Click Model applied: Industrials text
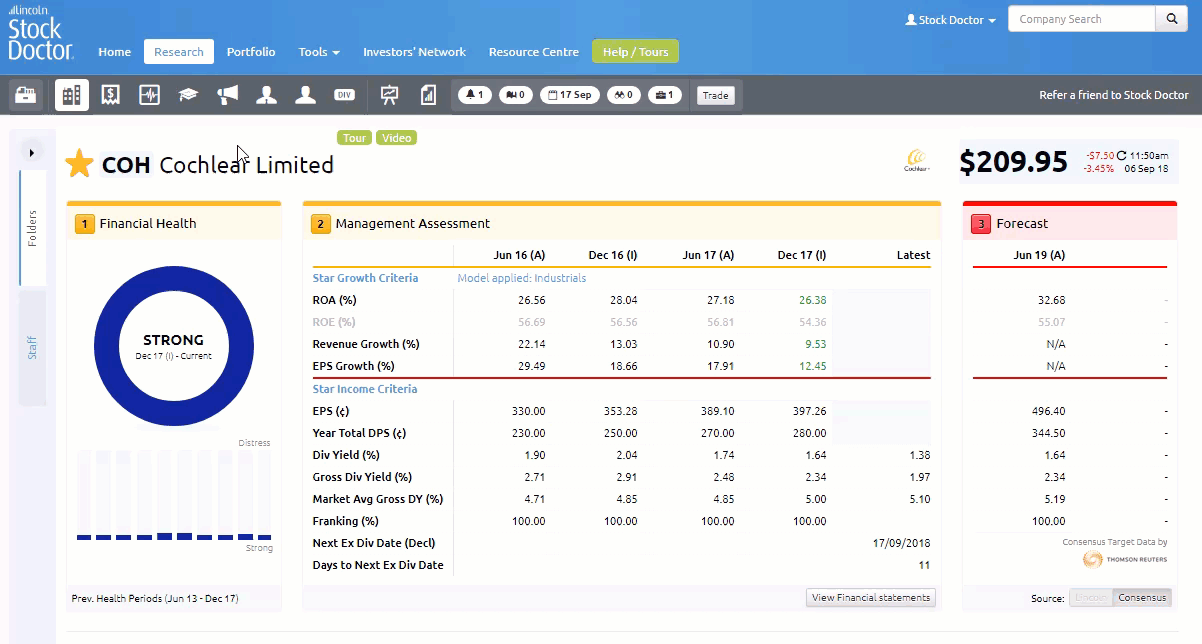1202x644 pixels. [x=521, y=278]
